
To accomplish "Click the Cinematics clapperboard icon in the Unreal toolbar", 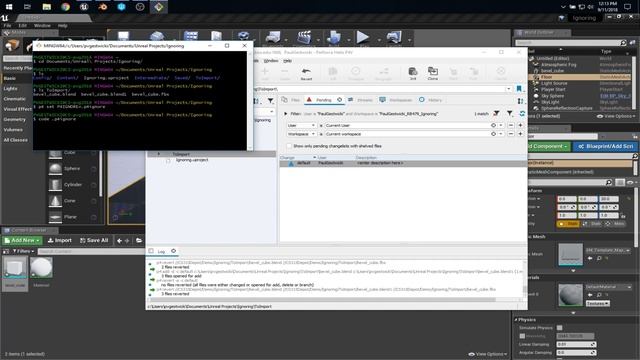I will (x=304, y=37).
